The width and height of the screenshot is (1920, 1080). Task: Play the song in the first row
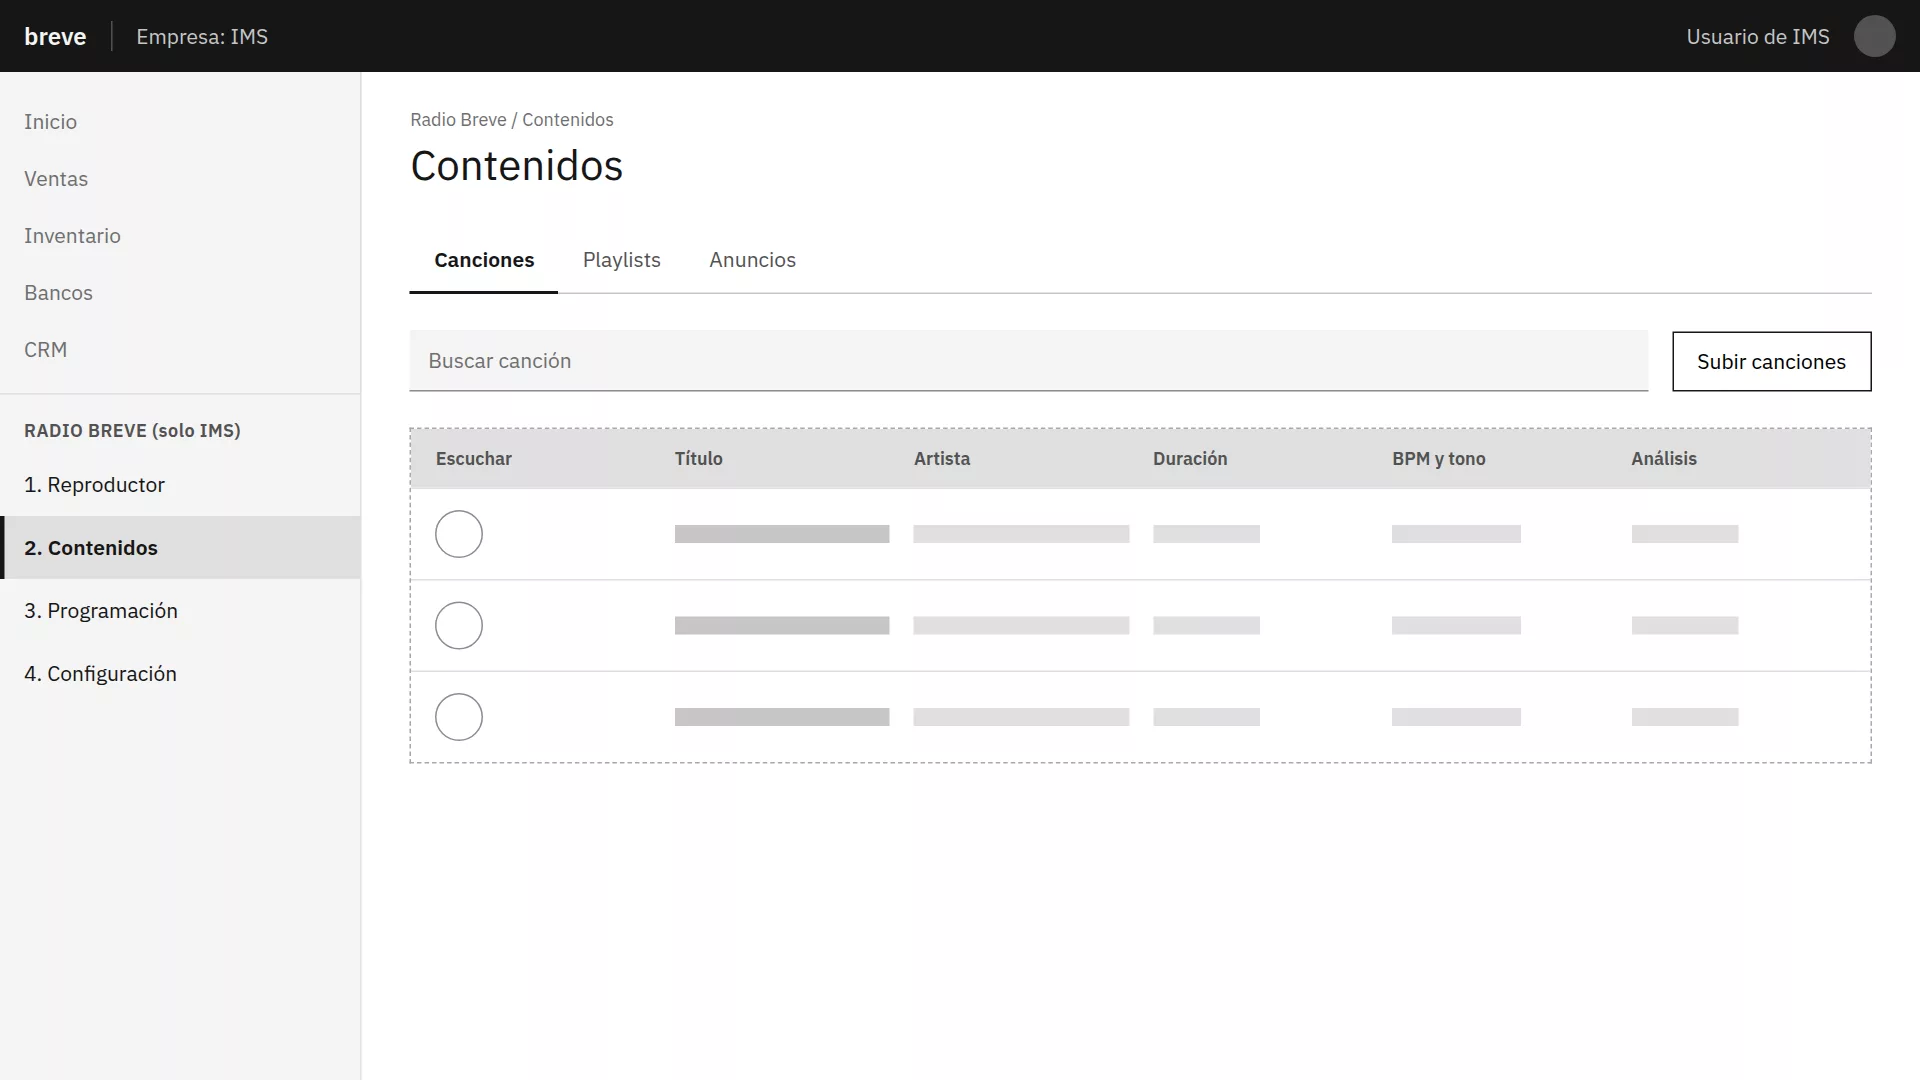click(x=459, y=534)
